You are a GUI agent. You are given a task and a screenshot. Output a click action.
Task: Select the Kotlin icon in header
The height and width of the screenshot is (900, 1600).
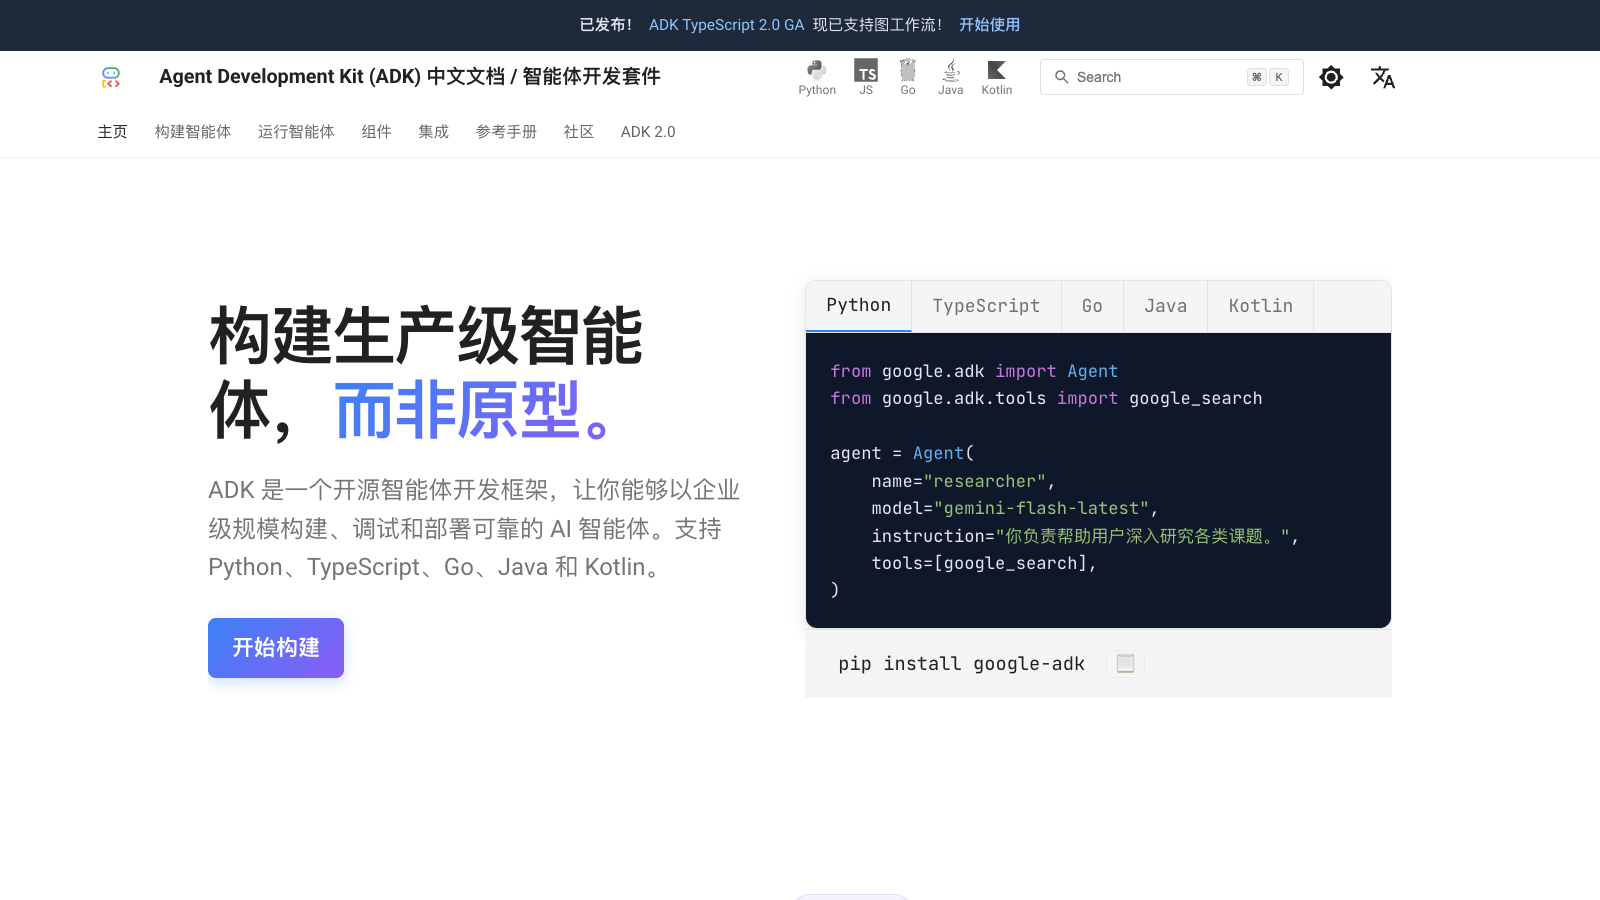point(997,77)
